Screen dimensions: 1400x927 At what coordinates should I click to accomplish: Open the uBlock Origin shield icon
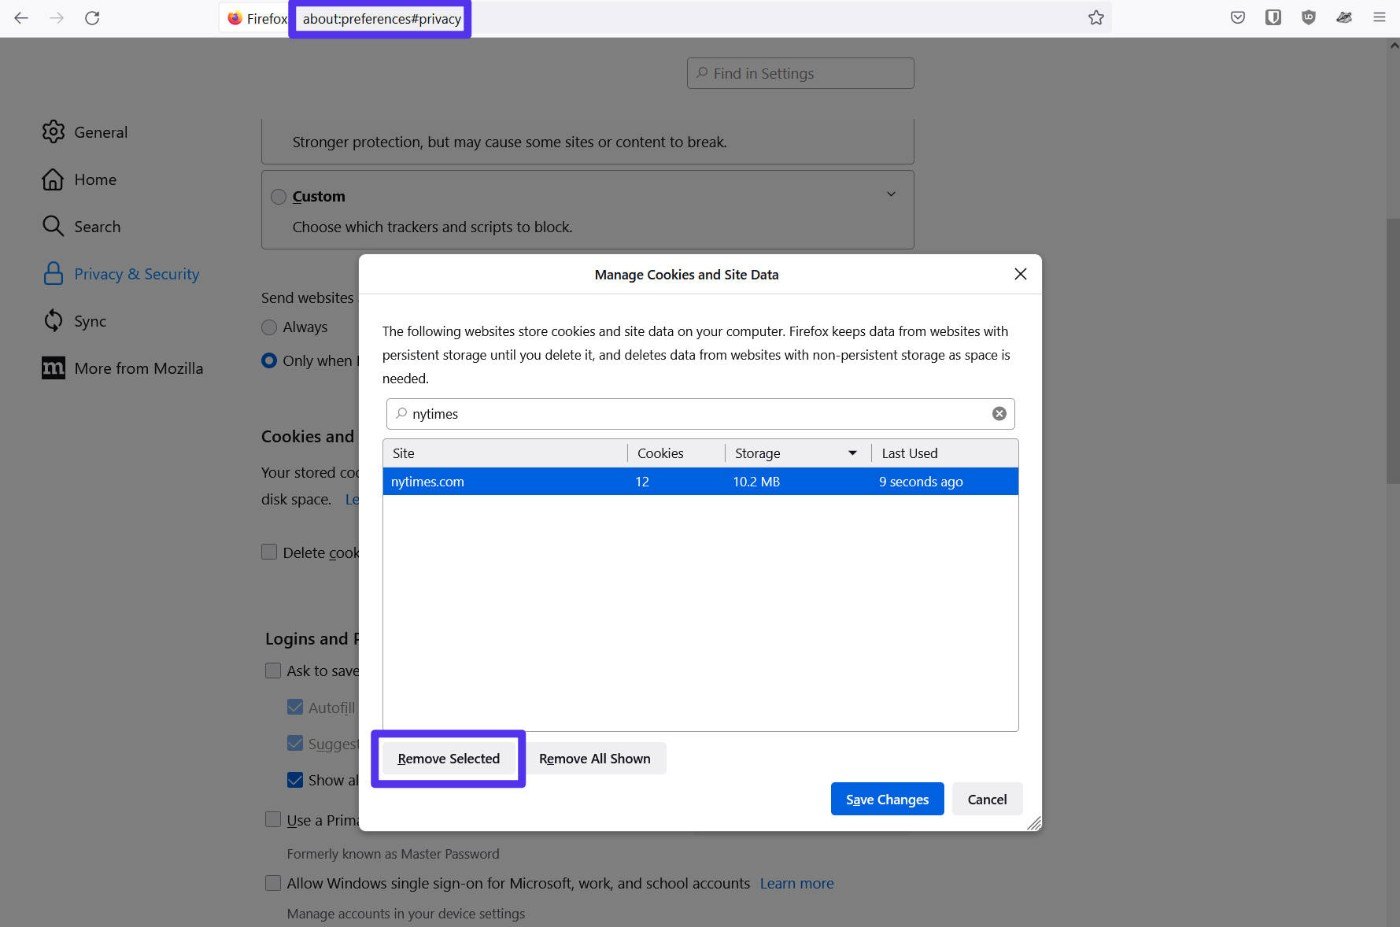(x=1308, y=18)
